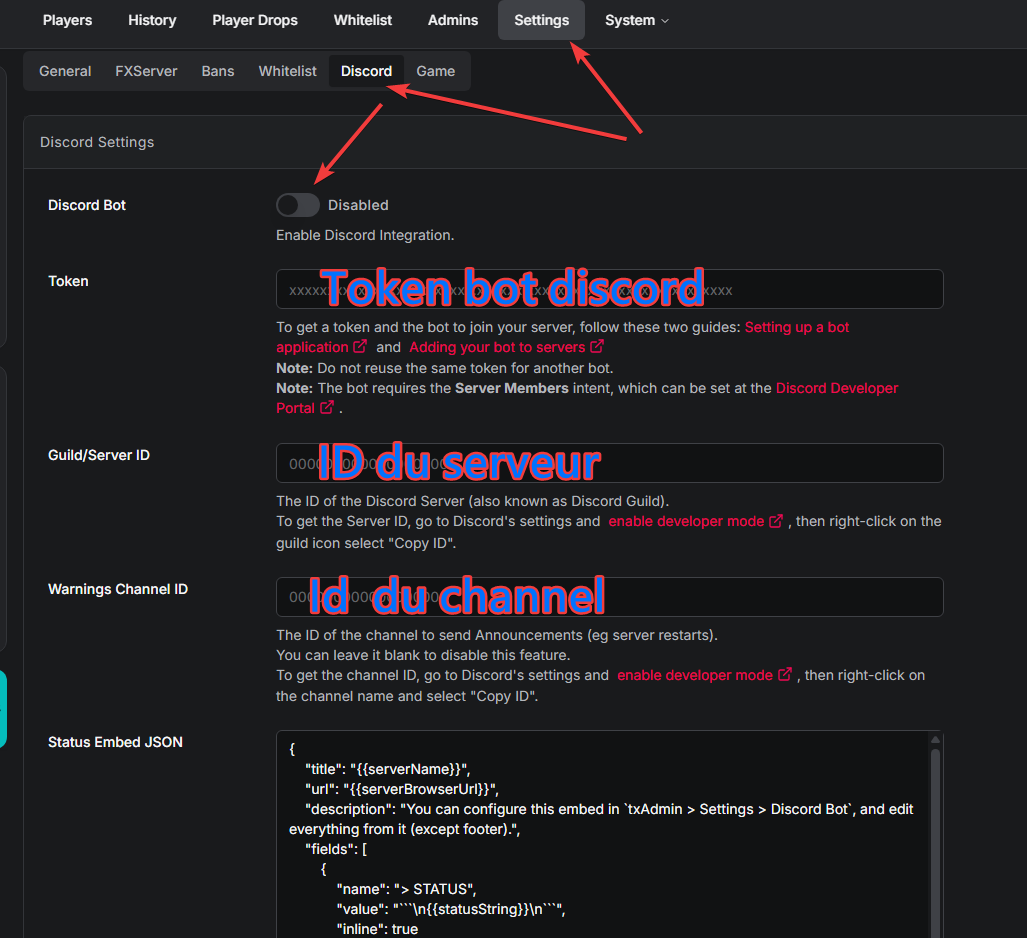Viewport: 1027px width, 938px height.
Task: Click external-link icon beside 'Setting up a bot application'
Action: (360, 347)
